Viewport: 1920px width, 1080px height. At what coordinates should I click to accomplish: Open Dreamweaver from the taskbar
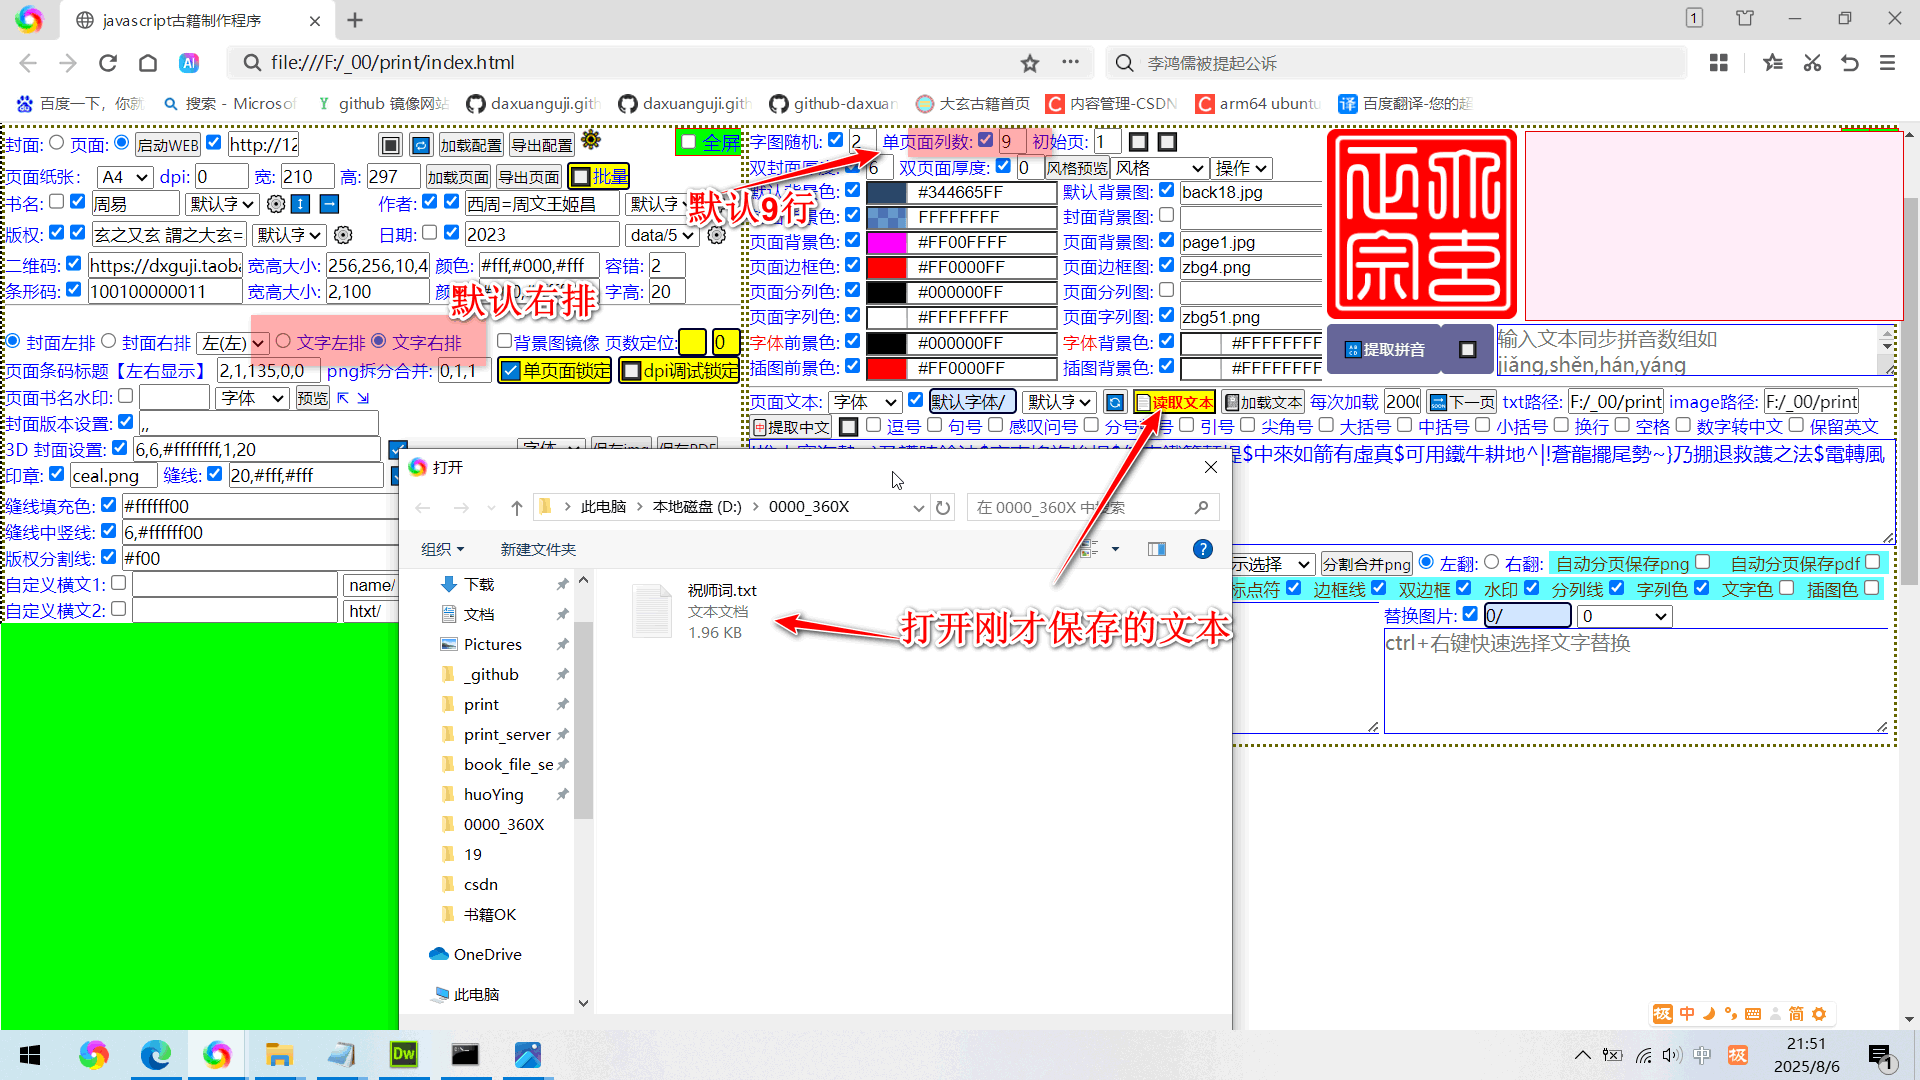tap(403, 1054)
